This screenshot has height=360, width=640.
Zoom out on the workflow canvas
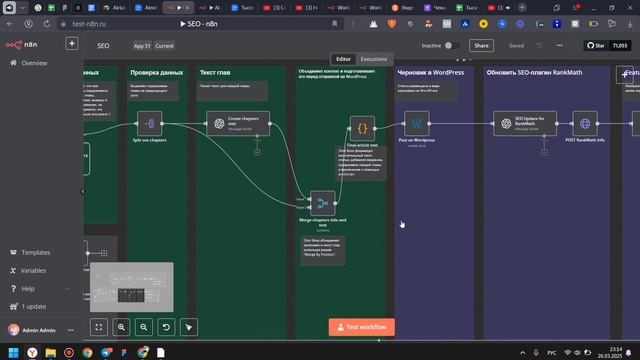pyautogui.click(x=144, y=327)
